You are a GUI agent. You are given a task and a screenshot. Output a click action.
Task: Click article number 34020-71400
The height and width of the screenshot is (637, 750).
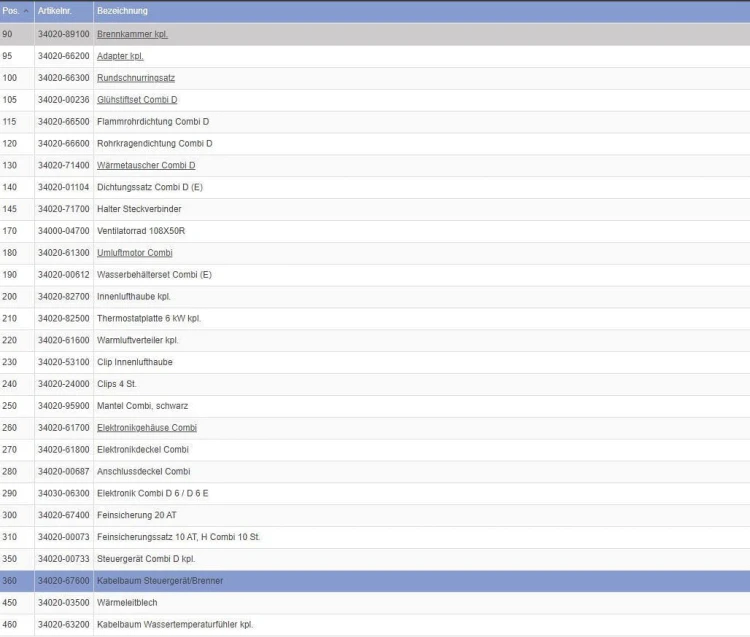64,165
